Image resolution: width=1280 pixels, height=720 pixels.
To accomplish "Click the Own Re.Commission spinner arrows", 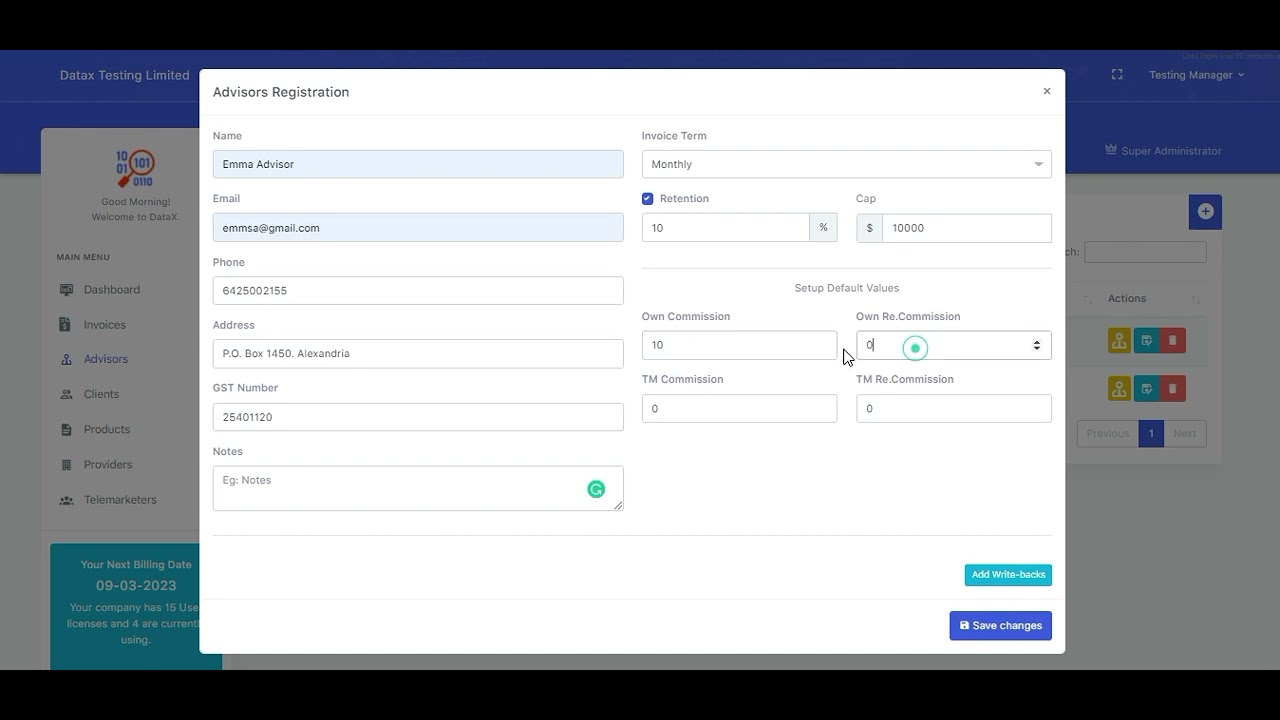I will pos(1037,345).
